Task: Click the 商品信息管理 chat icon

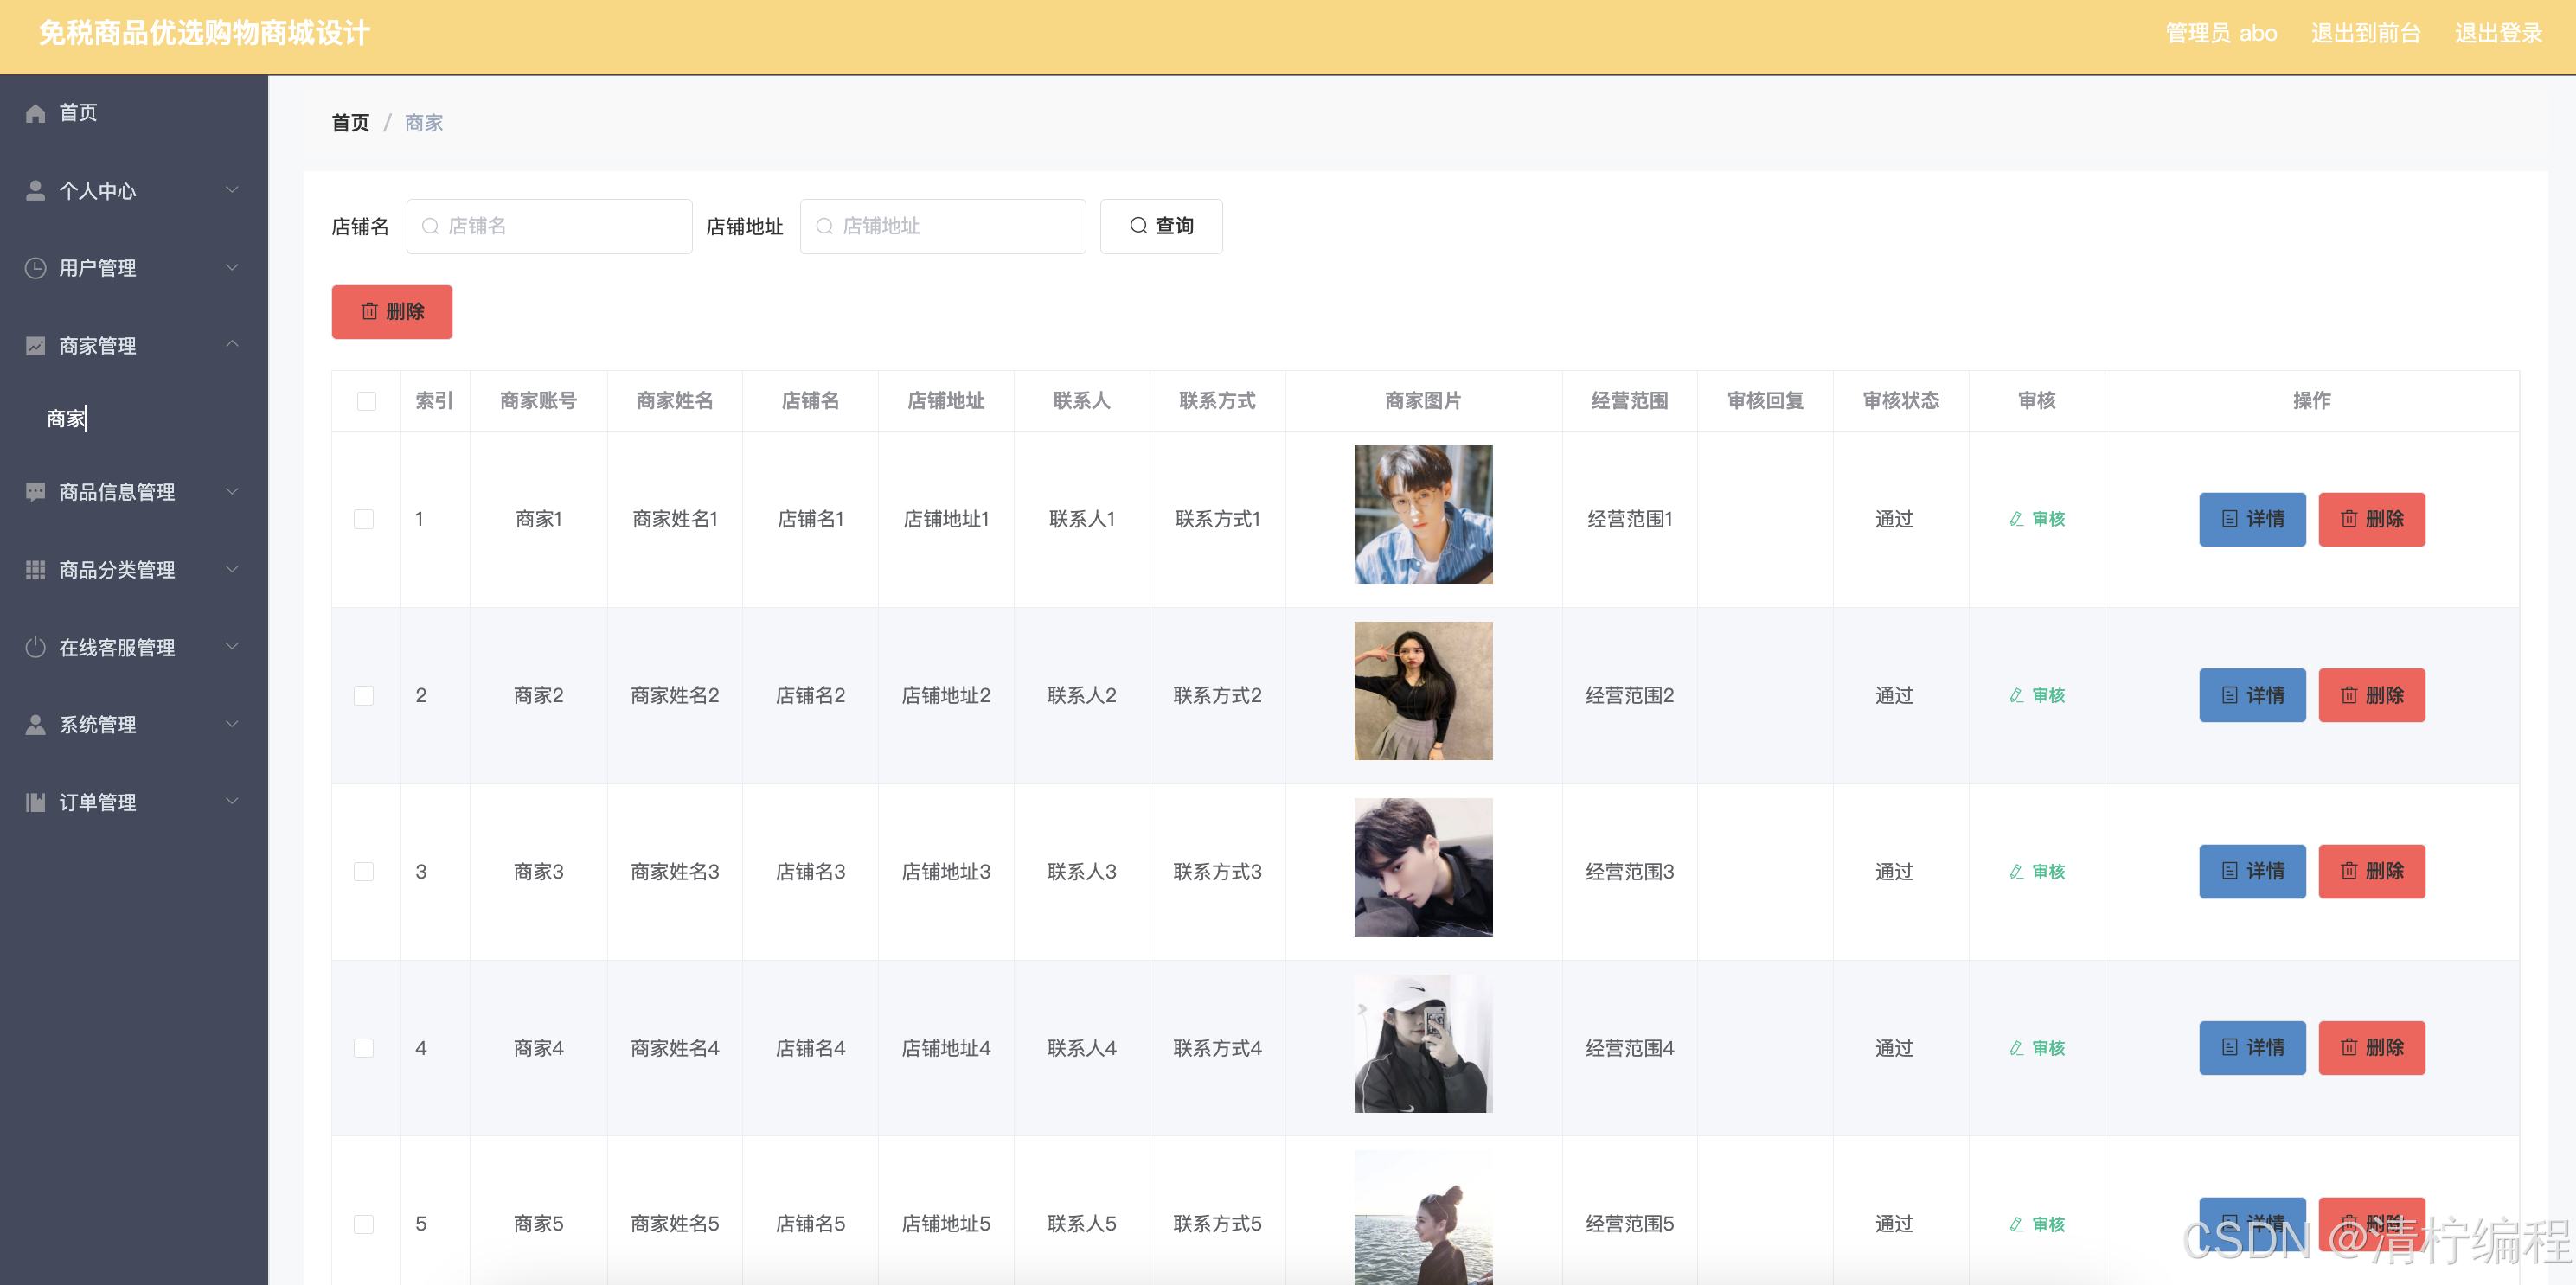Action: tap(36, 492)
